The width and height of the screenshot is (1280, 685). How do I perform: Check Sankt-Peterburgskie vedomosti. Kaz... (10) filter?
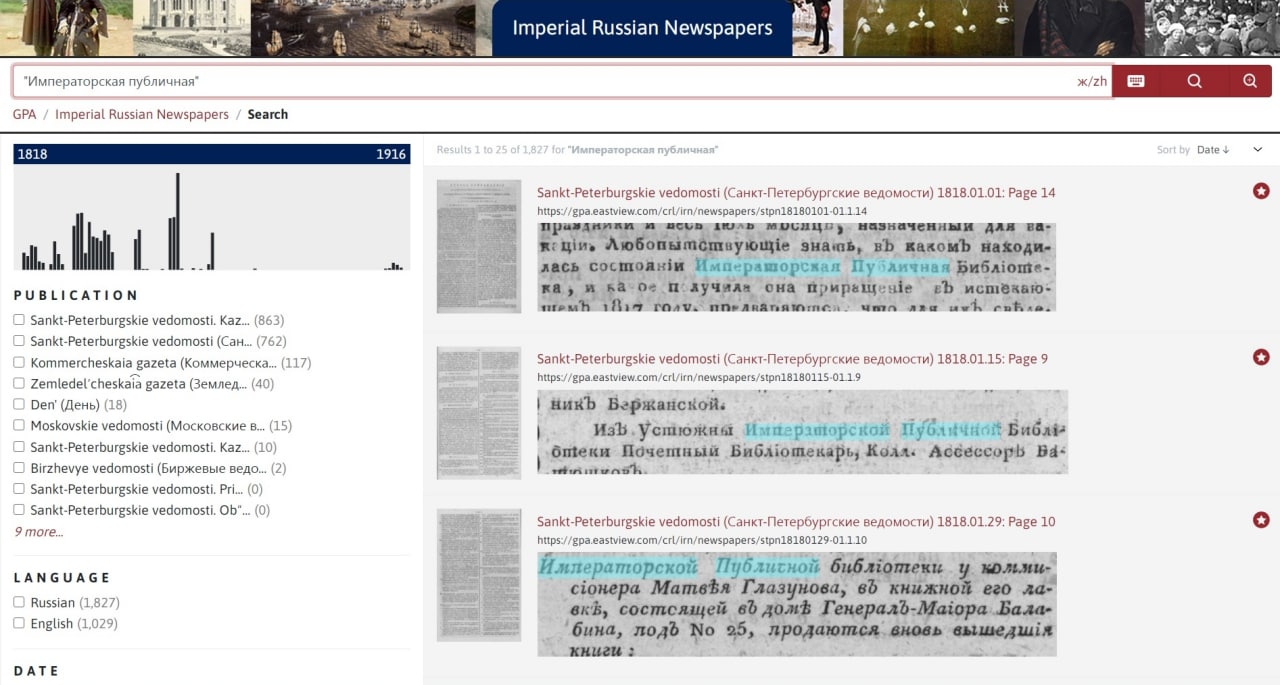(19, 447)
